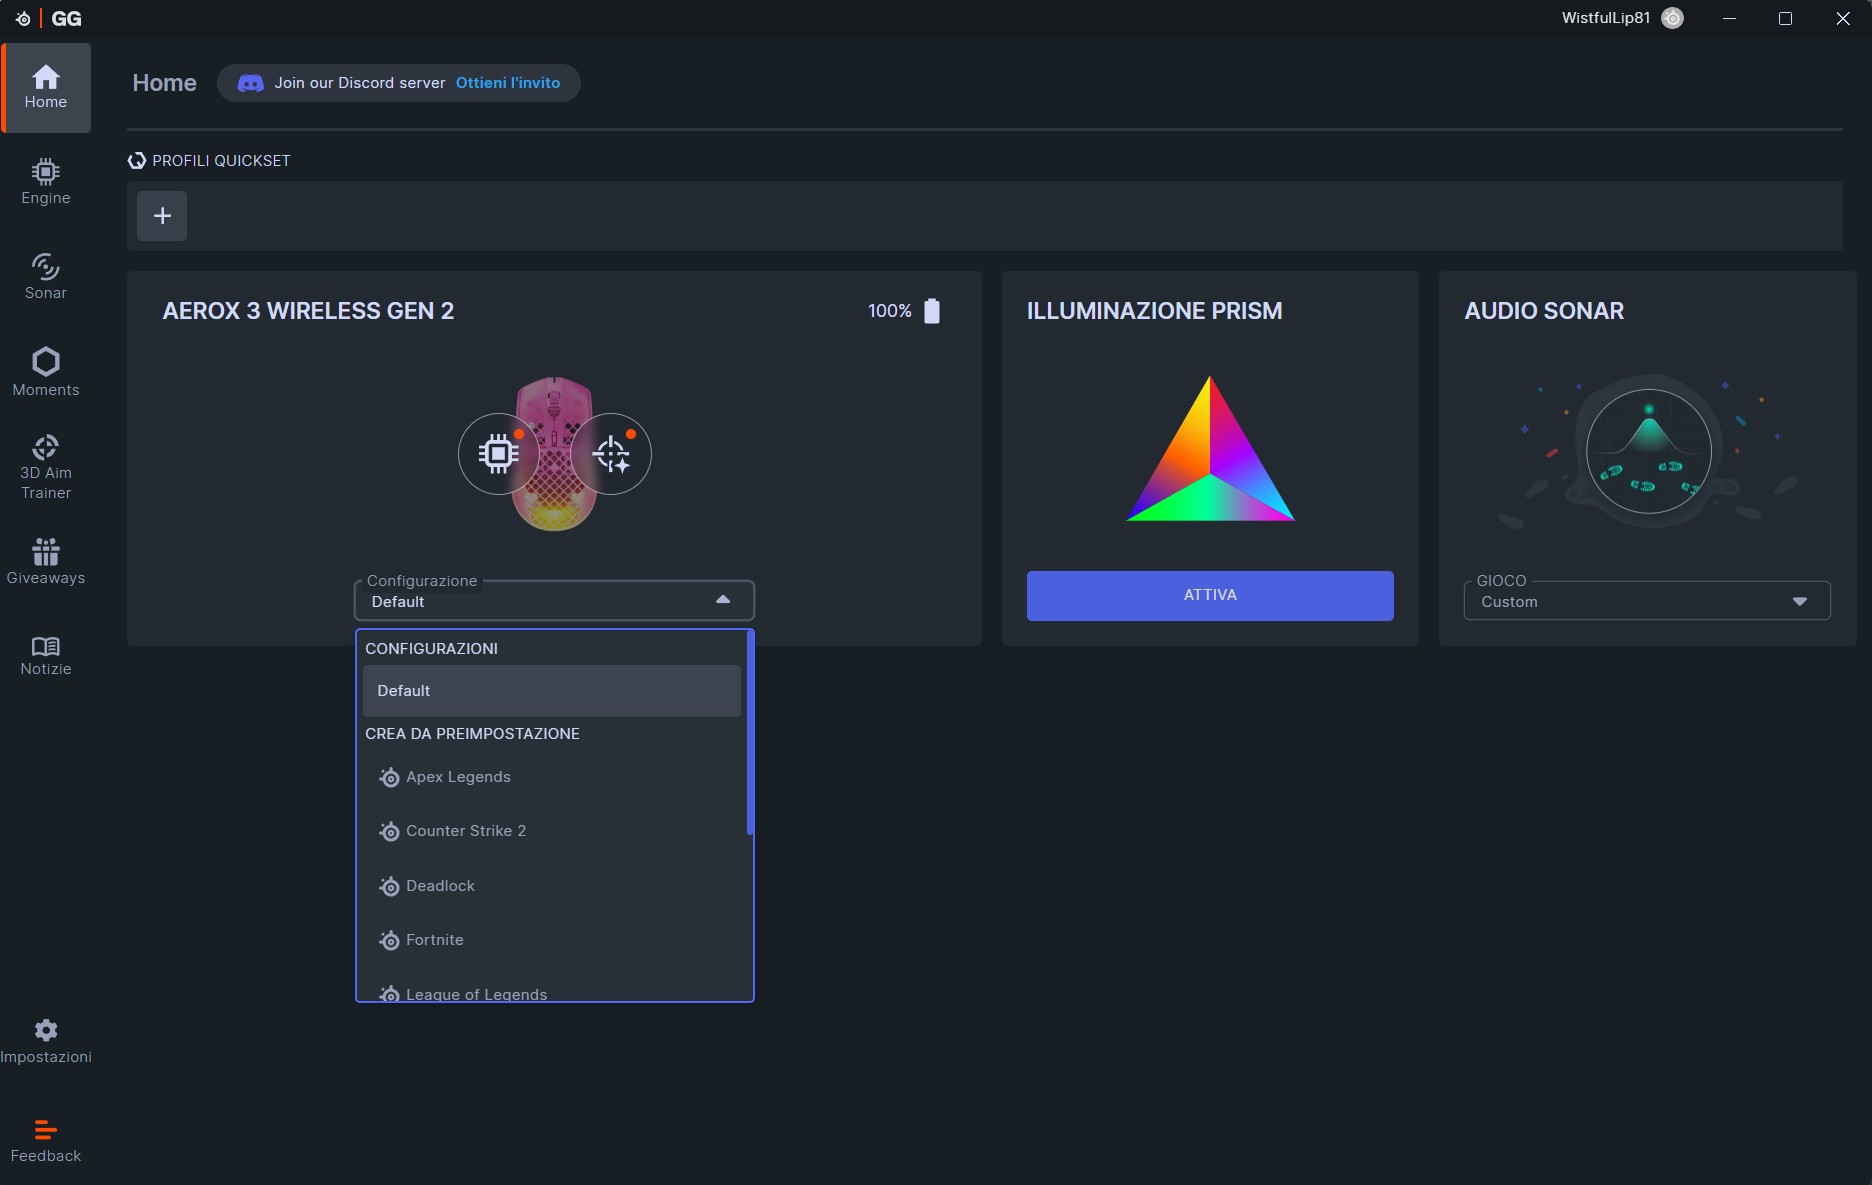Image resolution: width=1872 pixels, height=1185 pixels.
Task: Open the Sonar audio section
Action: coord(46,277)
